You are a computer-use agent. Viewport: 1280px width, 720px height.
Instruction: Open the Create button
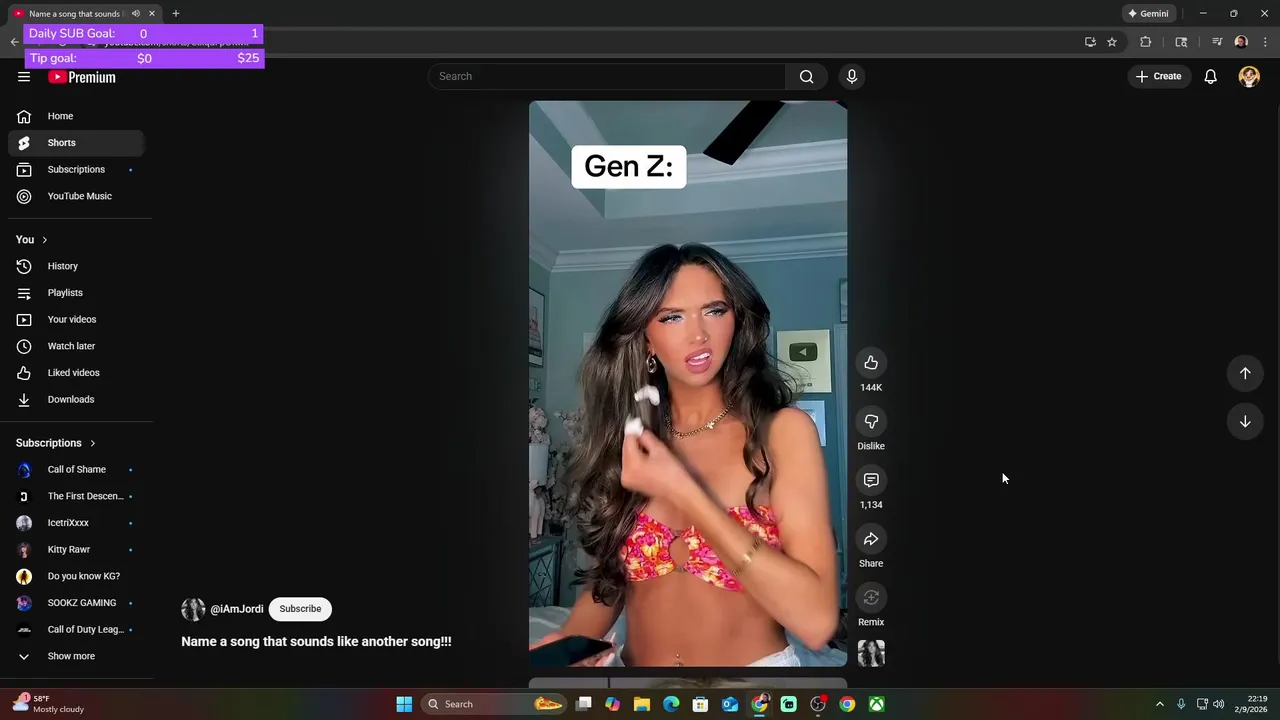1159,77
